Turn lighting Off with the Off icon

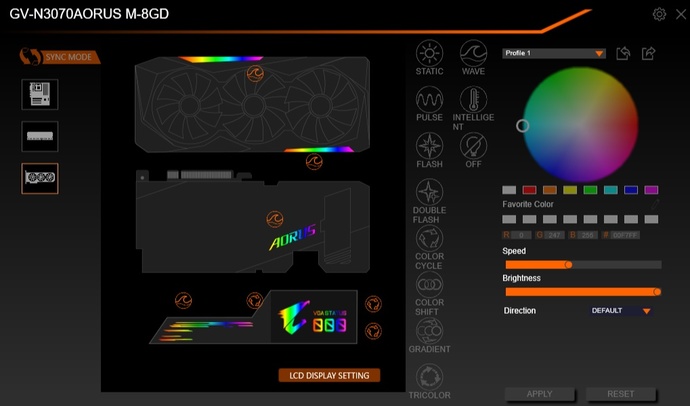click(473, 146)
